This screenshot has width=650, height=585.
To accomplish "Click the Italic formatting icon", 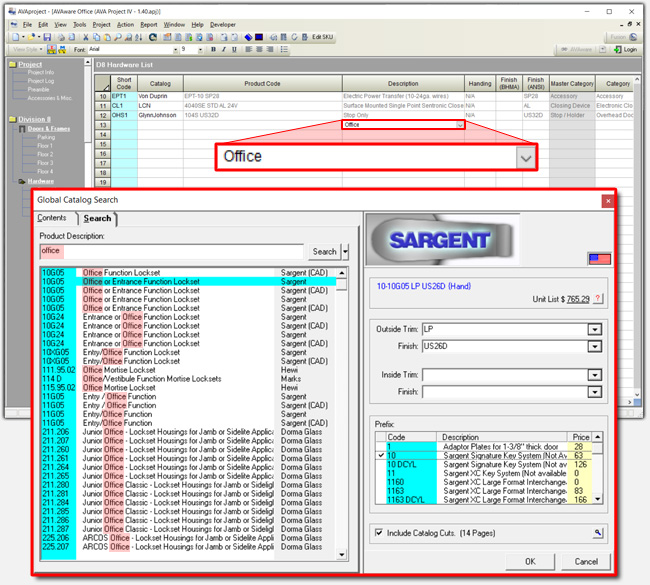I will 224,49.
